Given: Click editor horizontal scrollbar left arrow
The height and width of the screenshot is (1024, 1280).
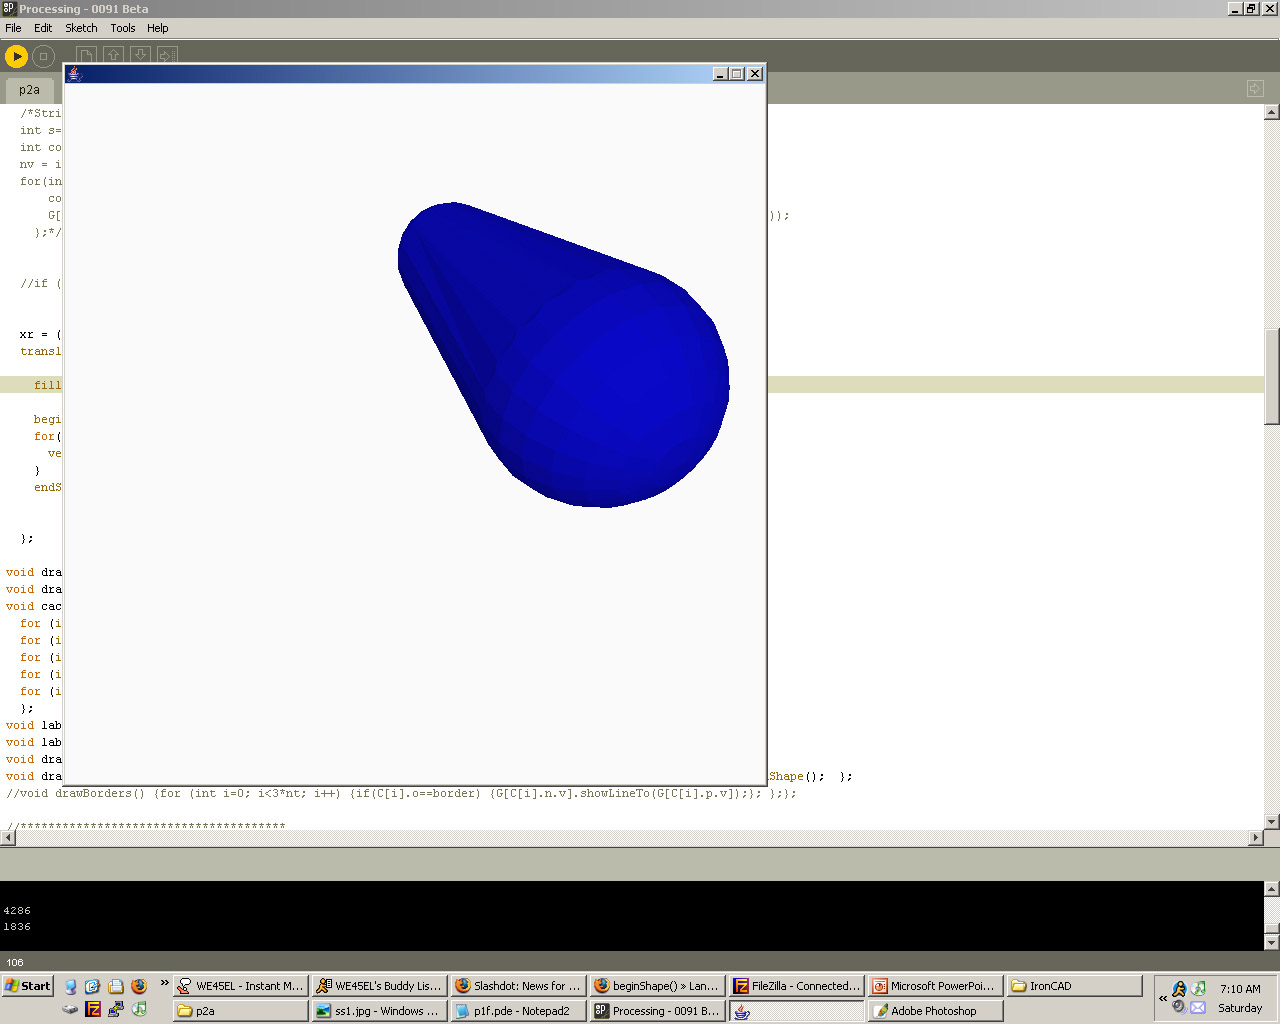Looking at the screenshot, I should [x=8, y=838].
